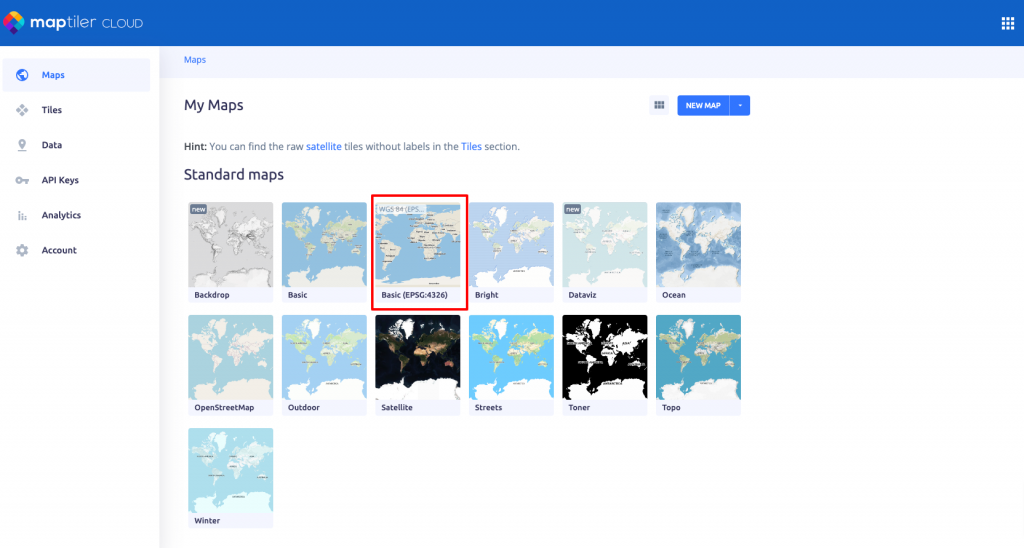Go to Tiles section in sidebar
This screenshot has width=1024, height=548.
tap(76, 110)
